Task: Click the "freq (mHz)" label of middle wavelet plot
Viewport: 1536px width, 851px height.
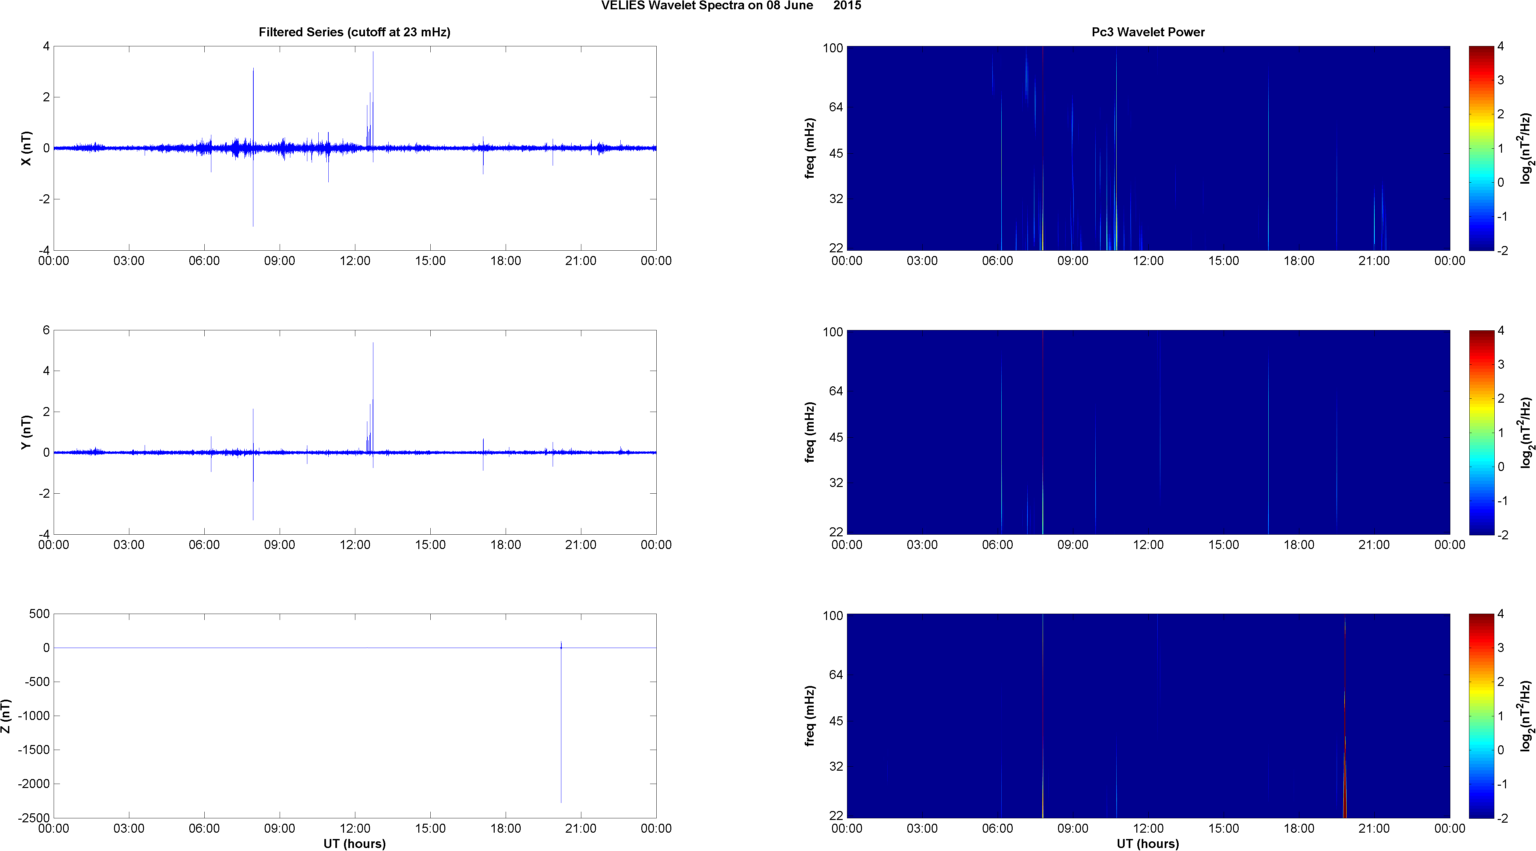Action: click(810, 432)
